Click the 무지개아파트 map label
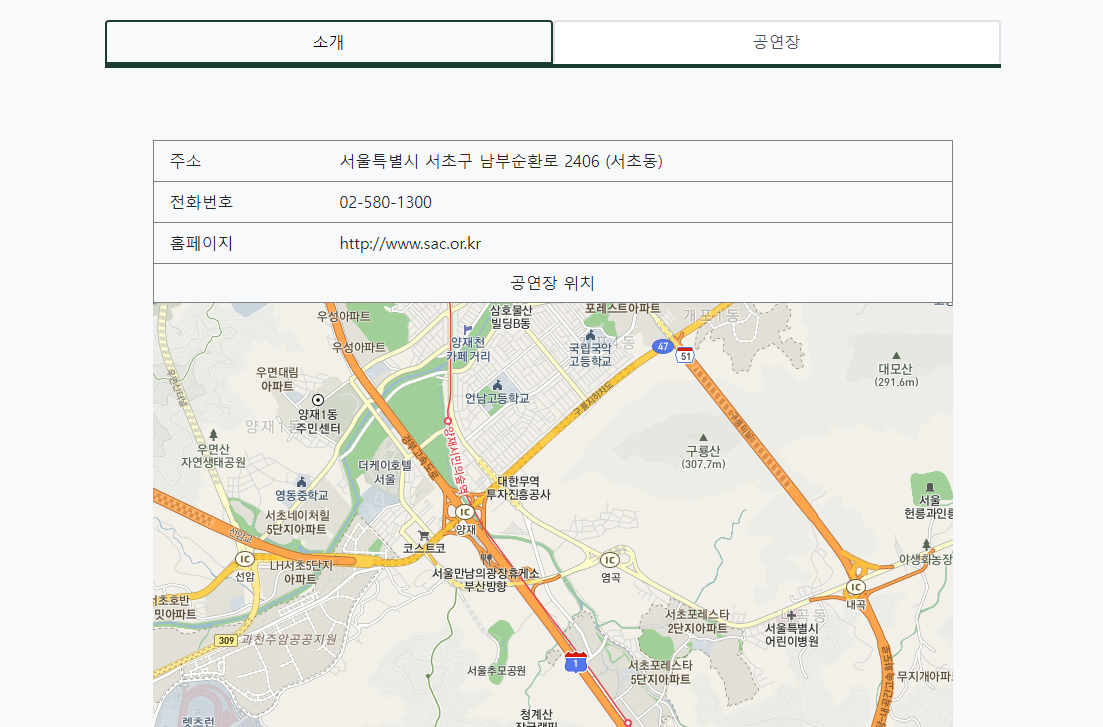The width and height of the screenshot is (1103, 727). [924, 676]
